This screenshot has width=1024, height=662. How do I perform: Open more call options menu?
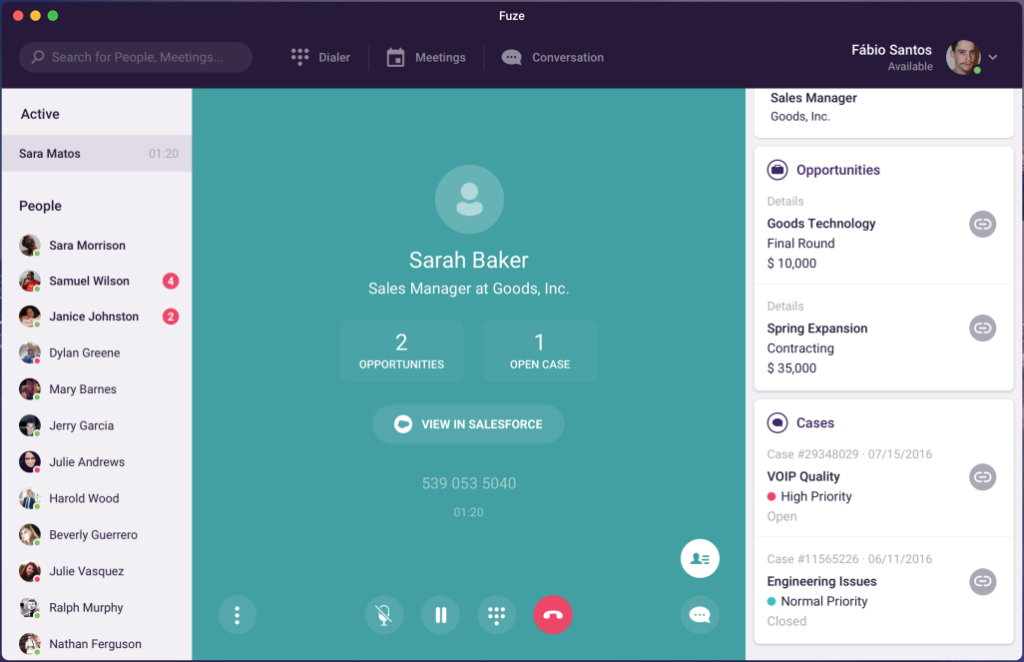point(237,615)
